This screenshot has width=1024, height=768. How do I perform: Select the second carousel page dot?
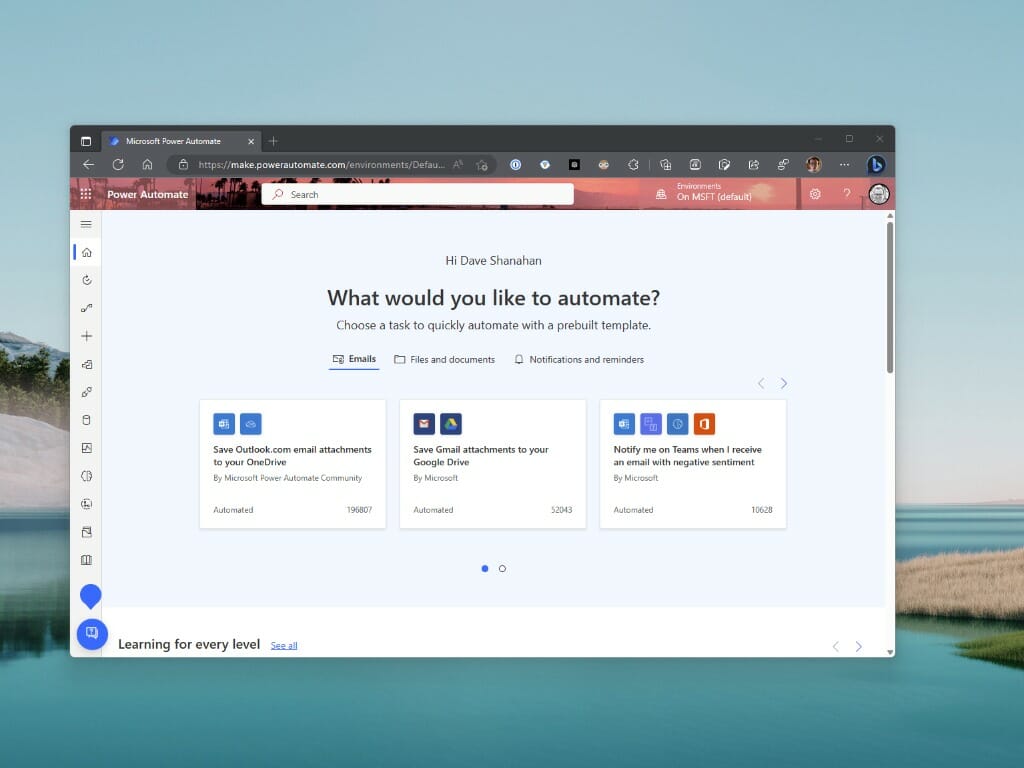[x=502, y=569]
